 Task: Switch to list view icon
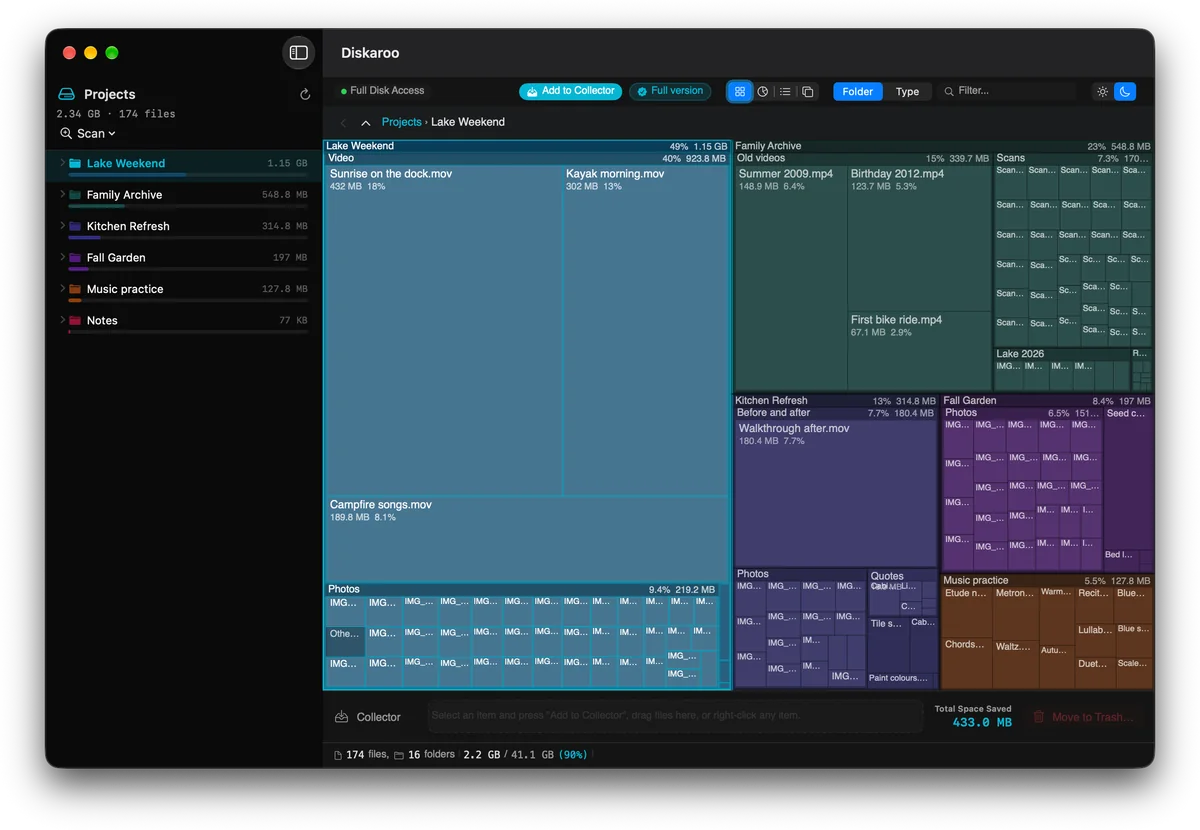(785, 91)
